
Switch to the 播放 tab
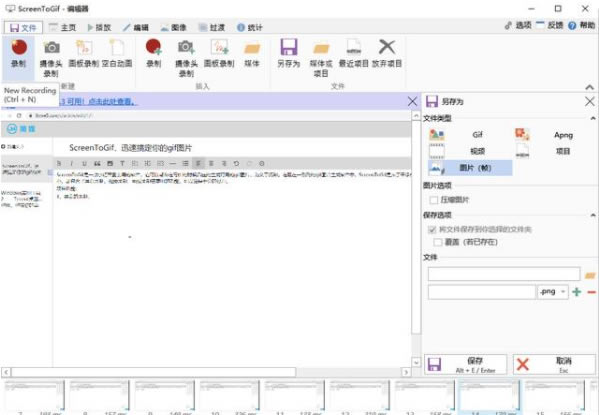99,28
